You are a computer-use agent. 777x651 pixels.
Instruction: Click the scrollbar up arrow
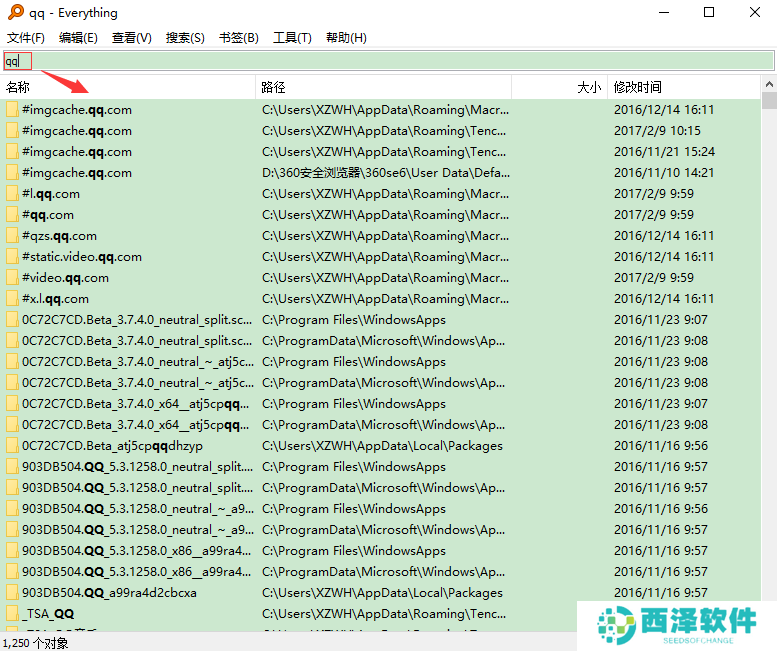769,84
